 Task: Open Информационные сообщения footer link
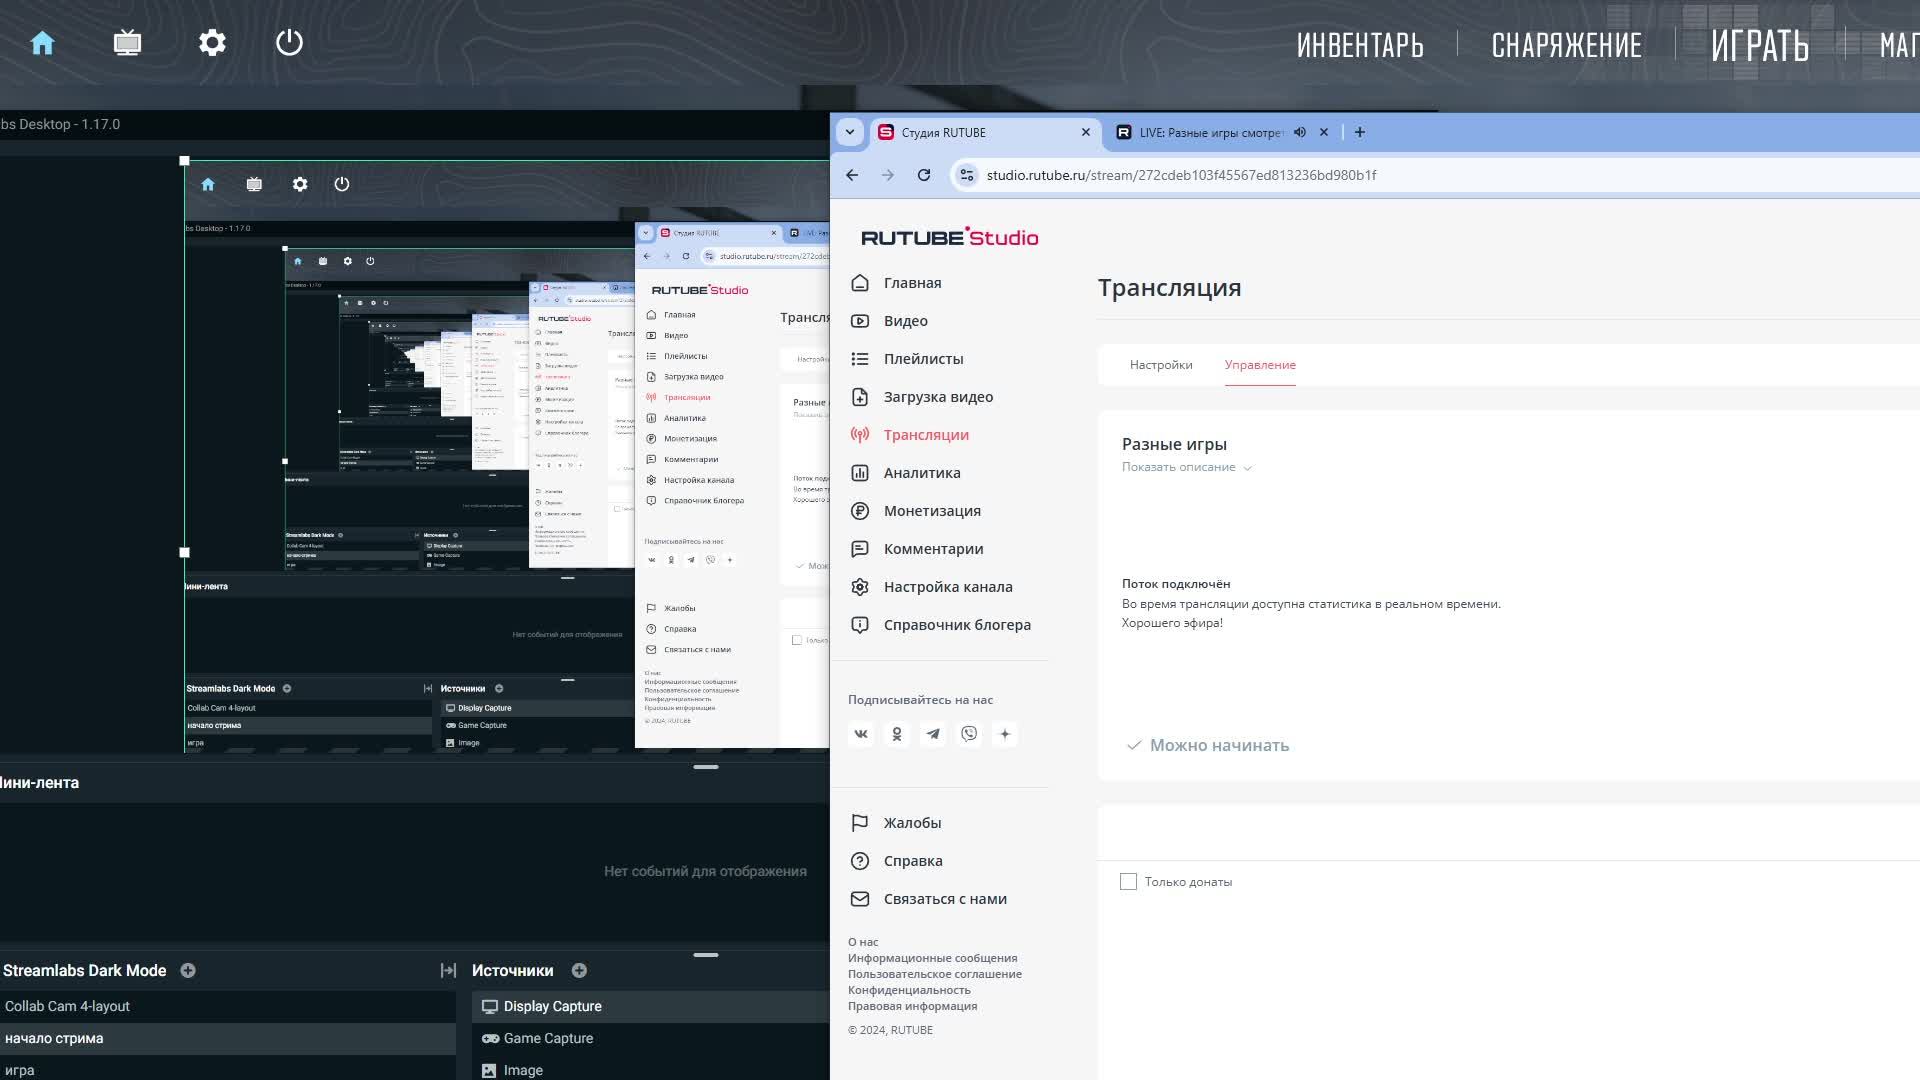(932, 958)
